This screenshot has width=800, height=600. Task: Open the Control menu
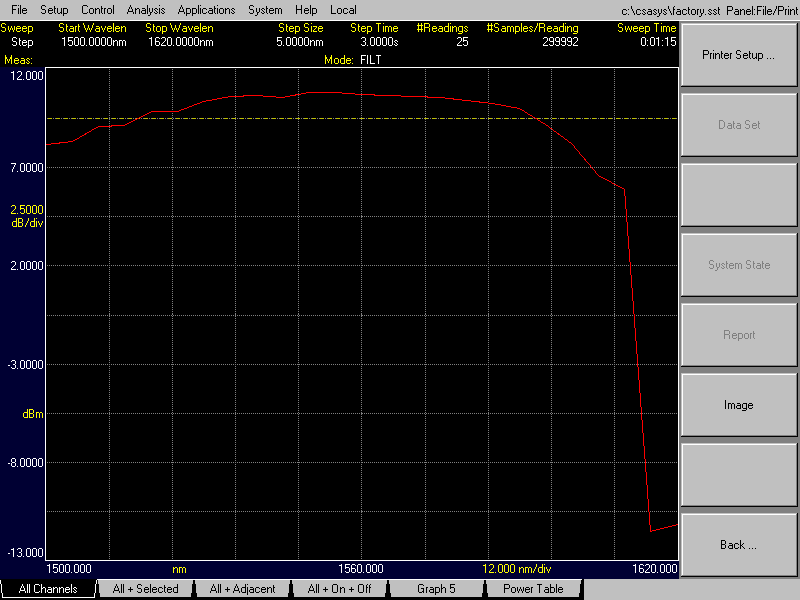click(97, 9)
